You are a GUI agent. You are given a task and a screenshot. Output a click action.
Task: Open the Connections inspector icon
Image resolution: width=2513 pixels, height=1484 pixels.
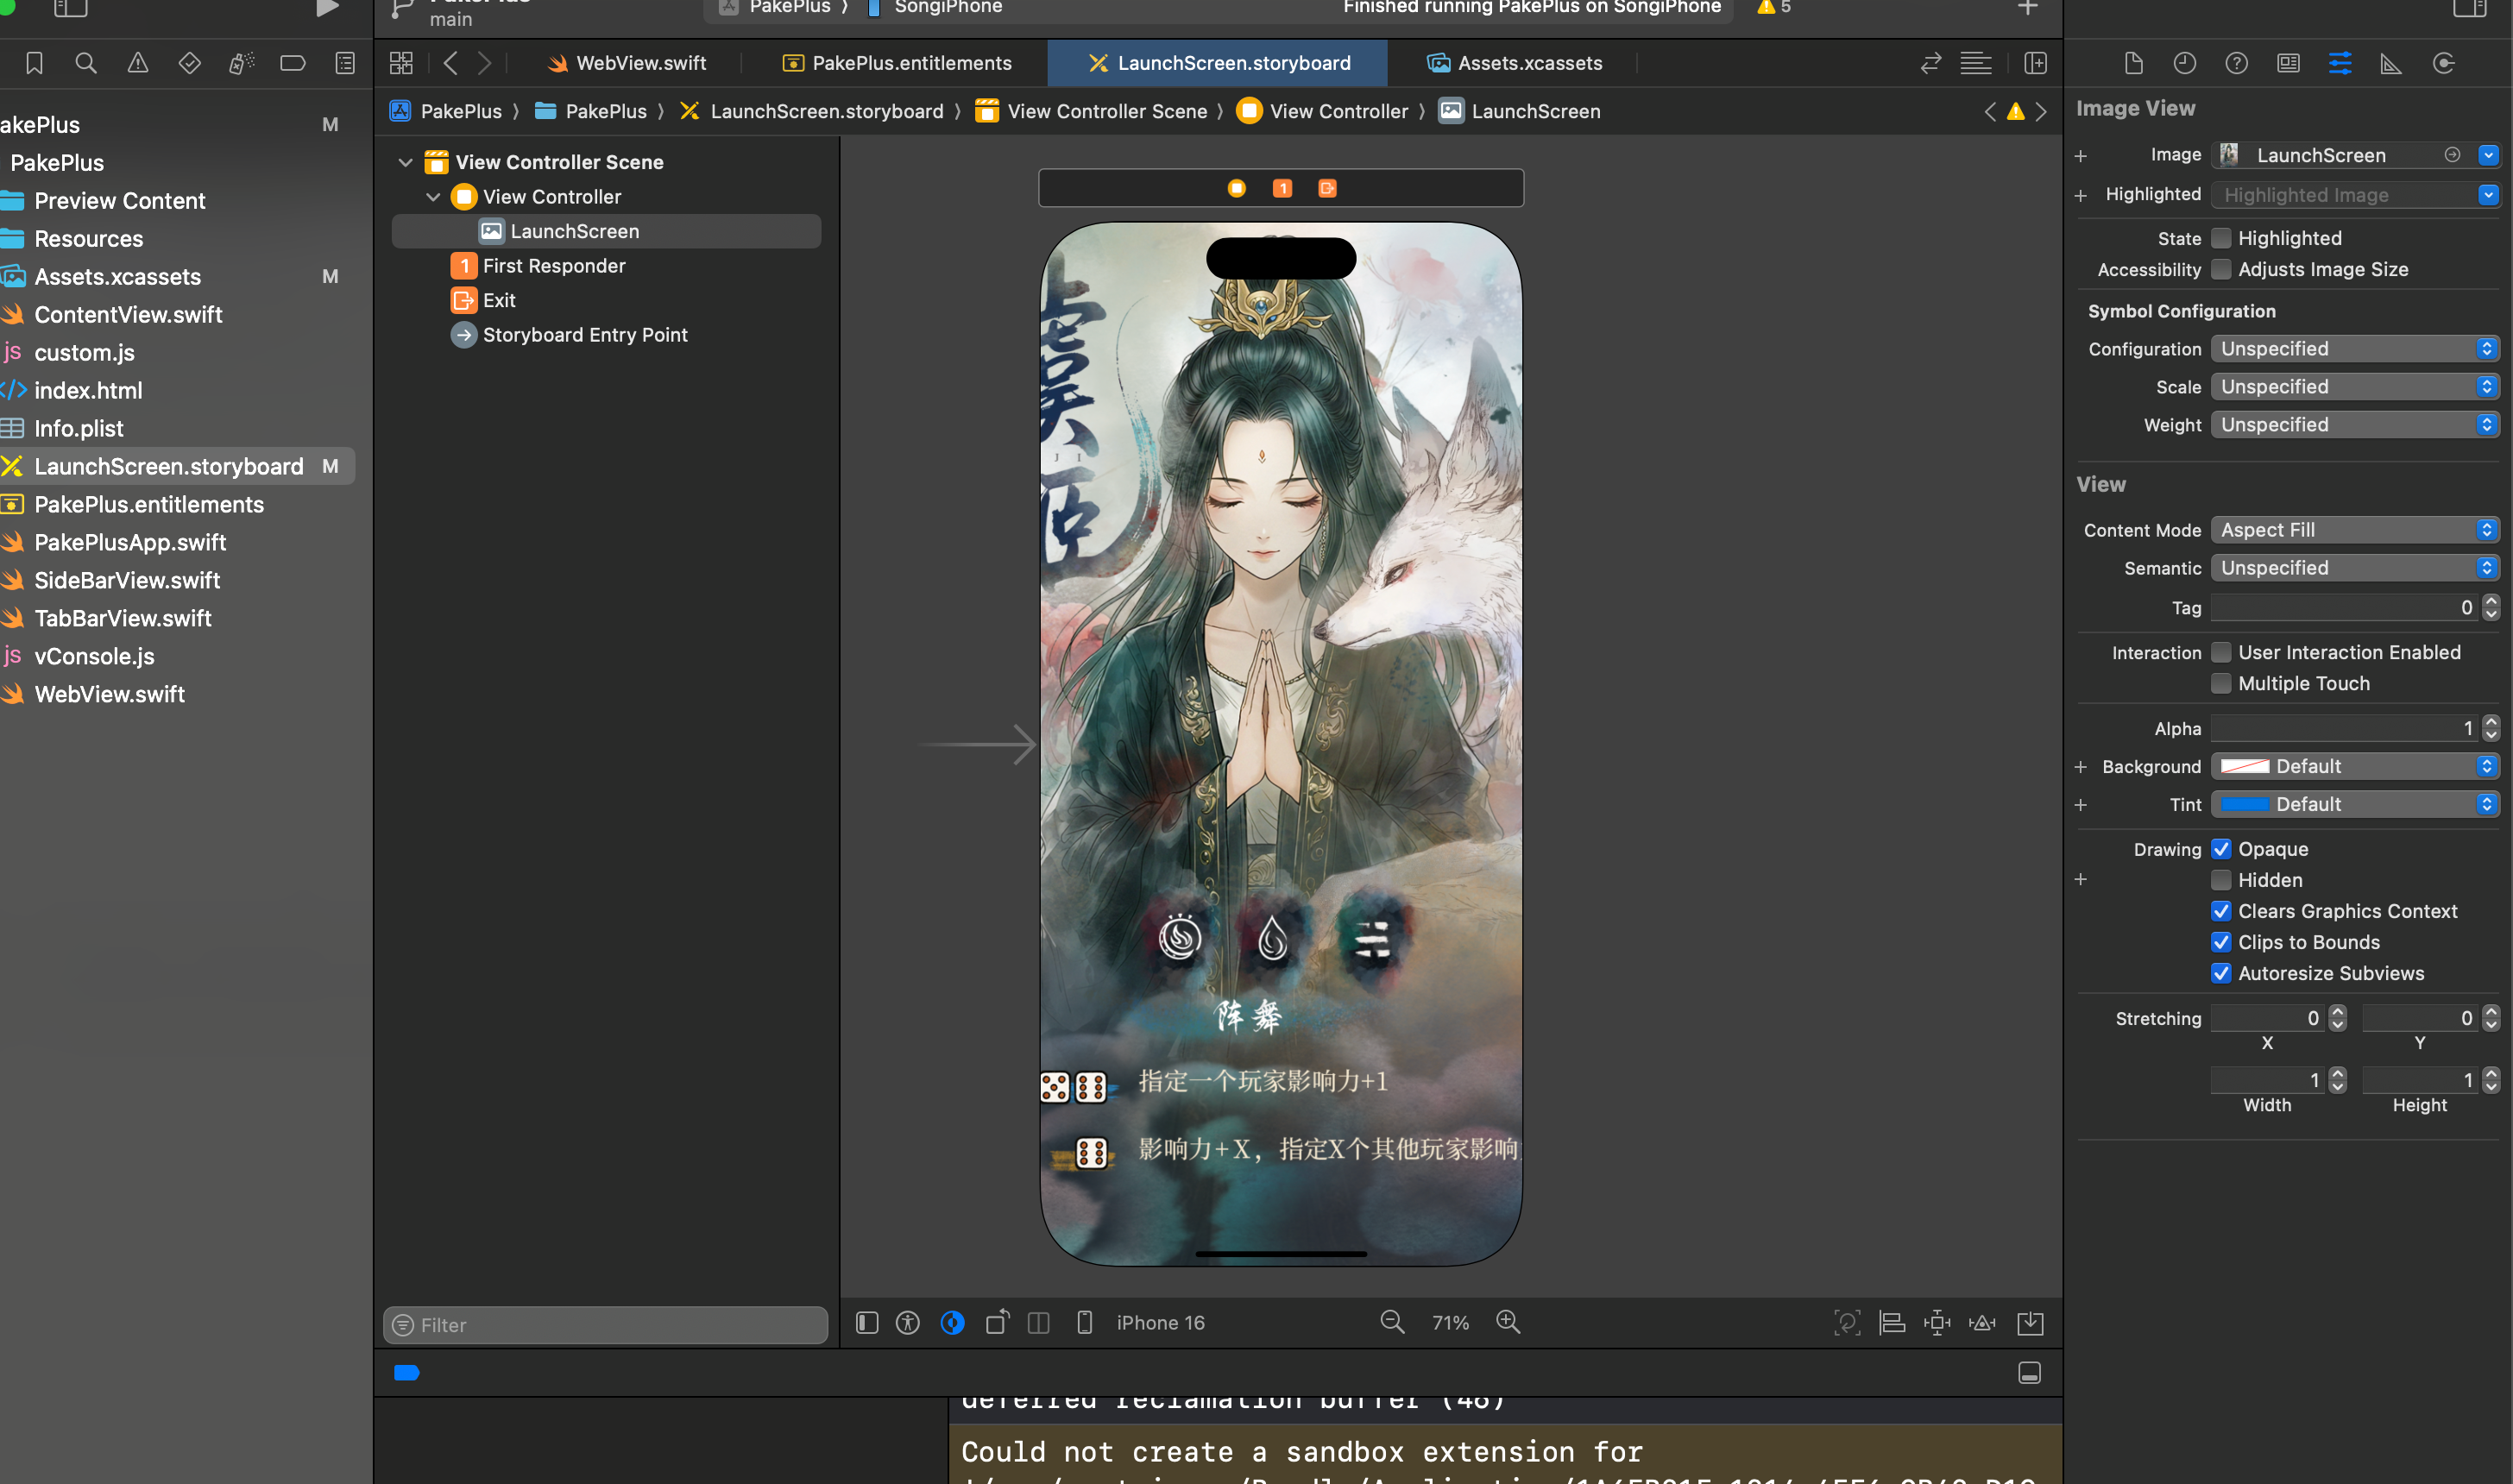(2443, 64)
